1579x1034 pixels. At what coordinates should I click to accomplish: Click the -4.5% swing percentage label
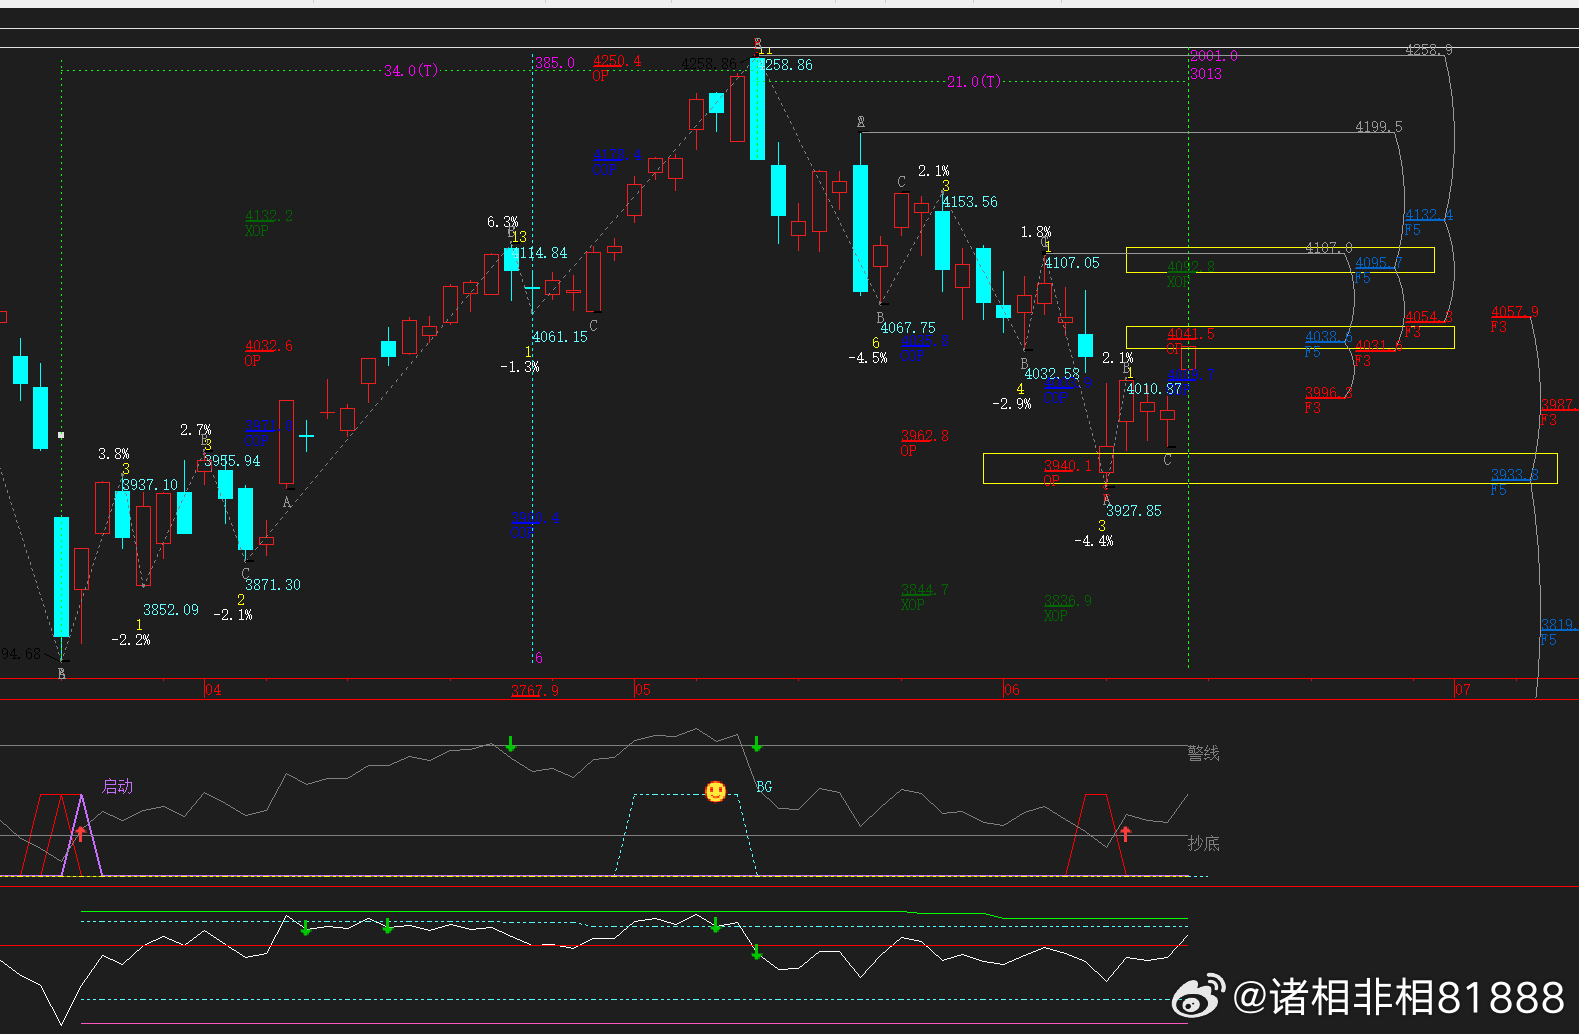click(x=868, y=358)
